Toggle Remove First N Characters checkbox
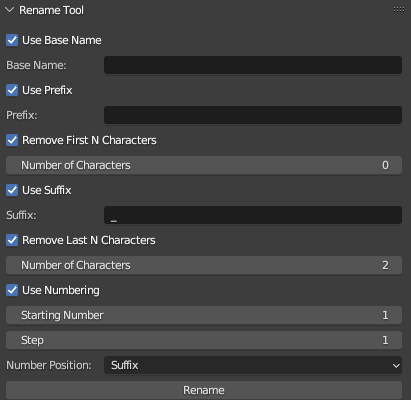This screenshot has height=400, width=411. [12, 140]
